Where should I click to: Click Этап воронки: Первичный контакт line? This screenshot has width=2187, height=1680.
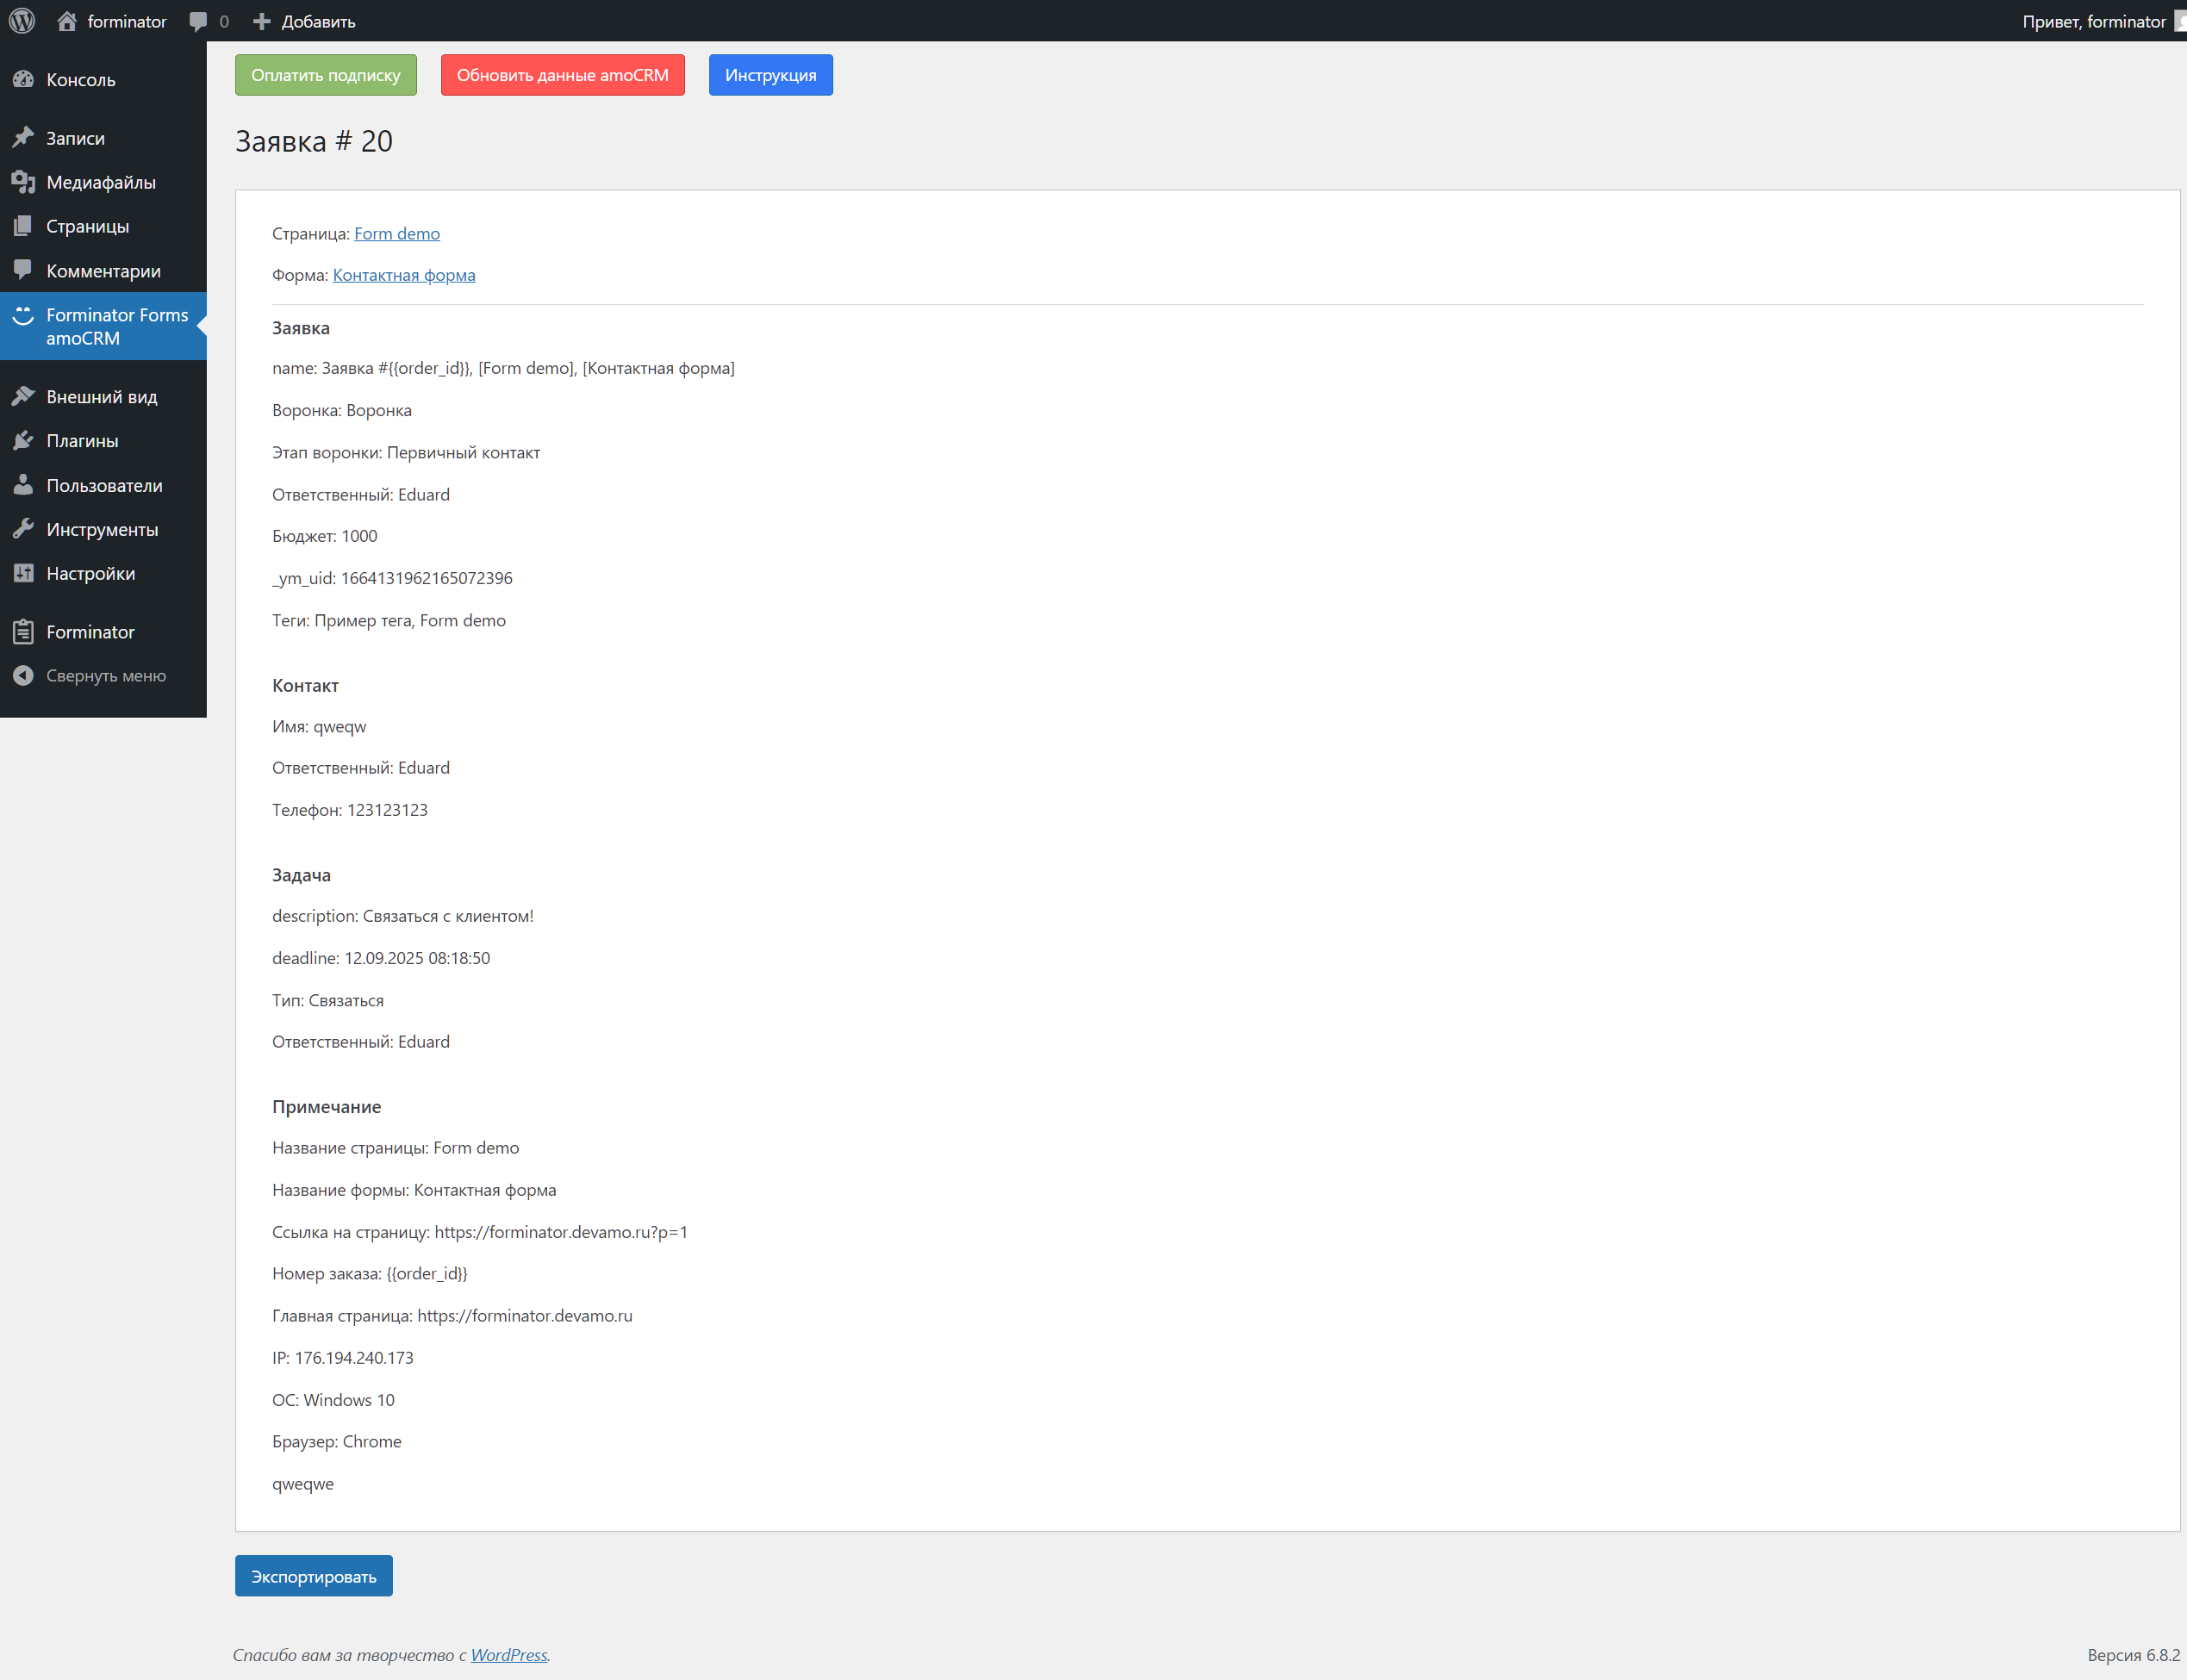[406, 452]
